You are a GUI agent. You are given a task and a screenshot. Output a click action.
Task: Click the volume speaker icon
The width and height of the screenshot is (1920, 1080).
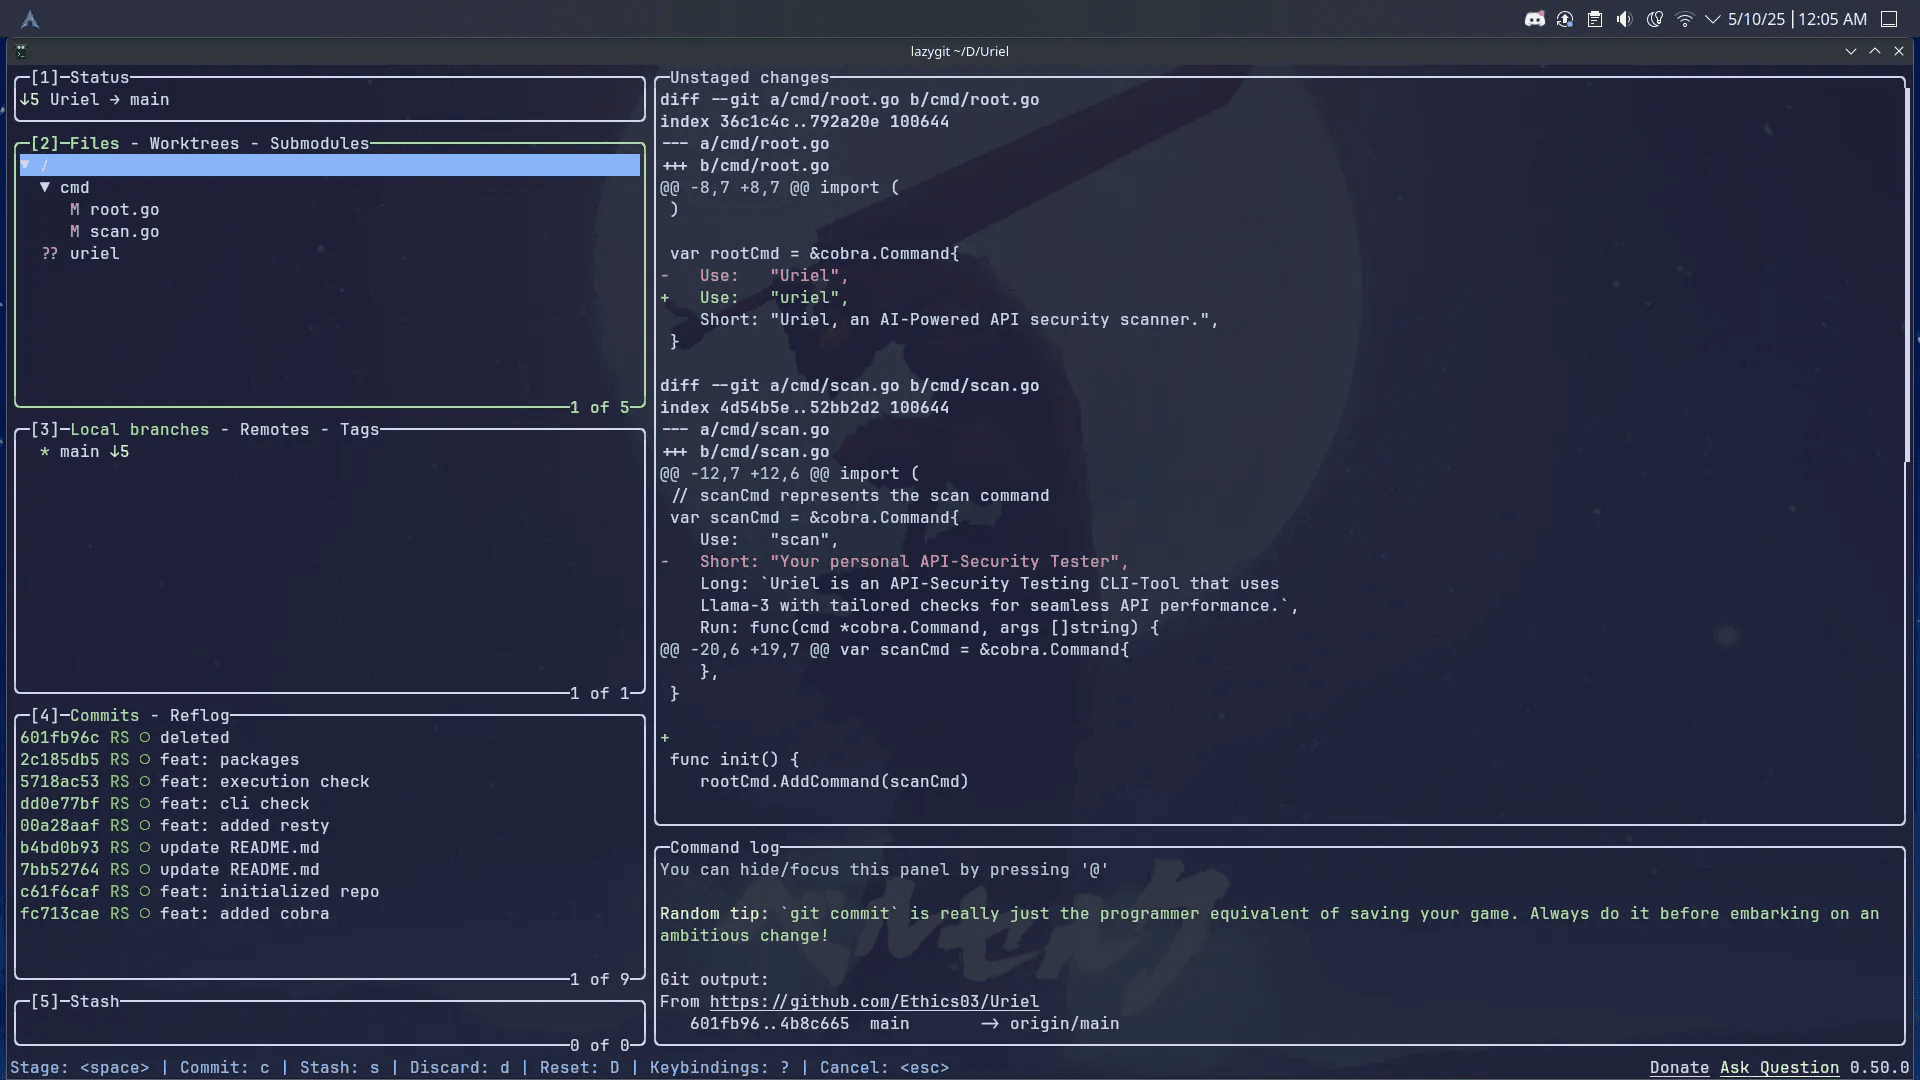coord(1625,19)
